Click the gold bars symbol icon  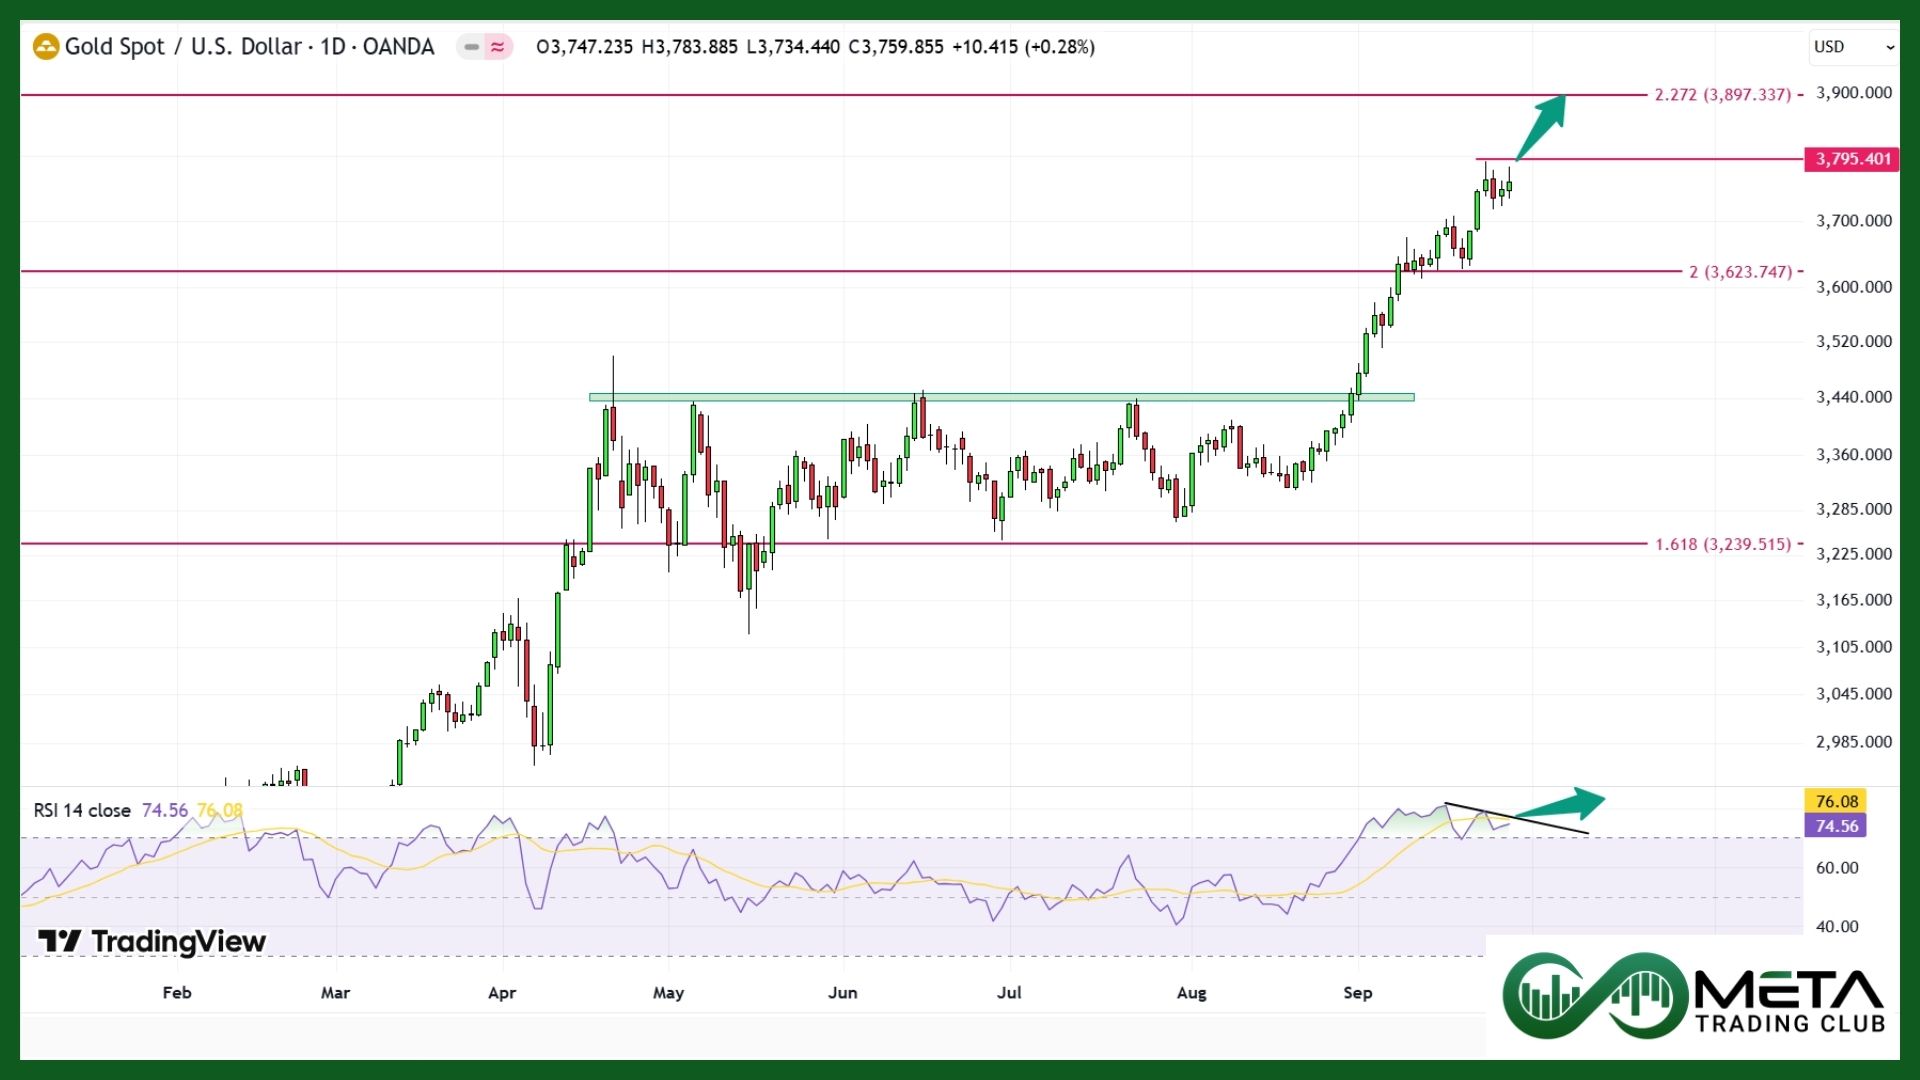(46, 47)
